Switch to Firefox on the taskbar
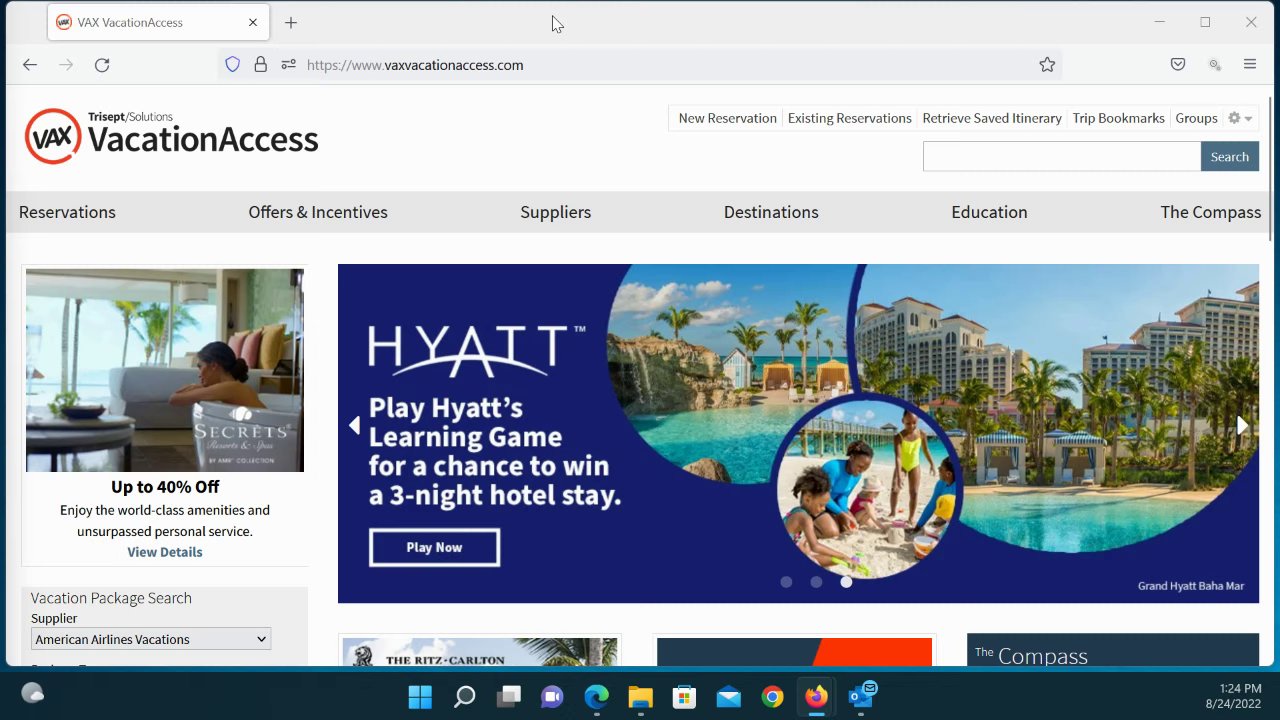The width and height of the screenshot is (1280, 720). point(816,697)
